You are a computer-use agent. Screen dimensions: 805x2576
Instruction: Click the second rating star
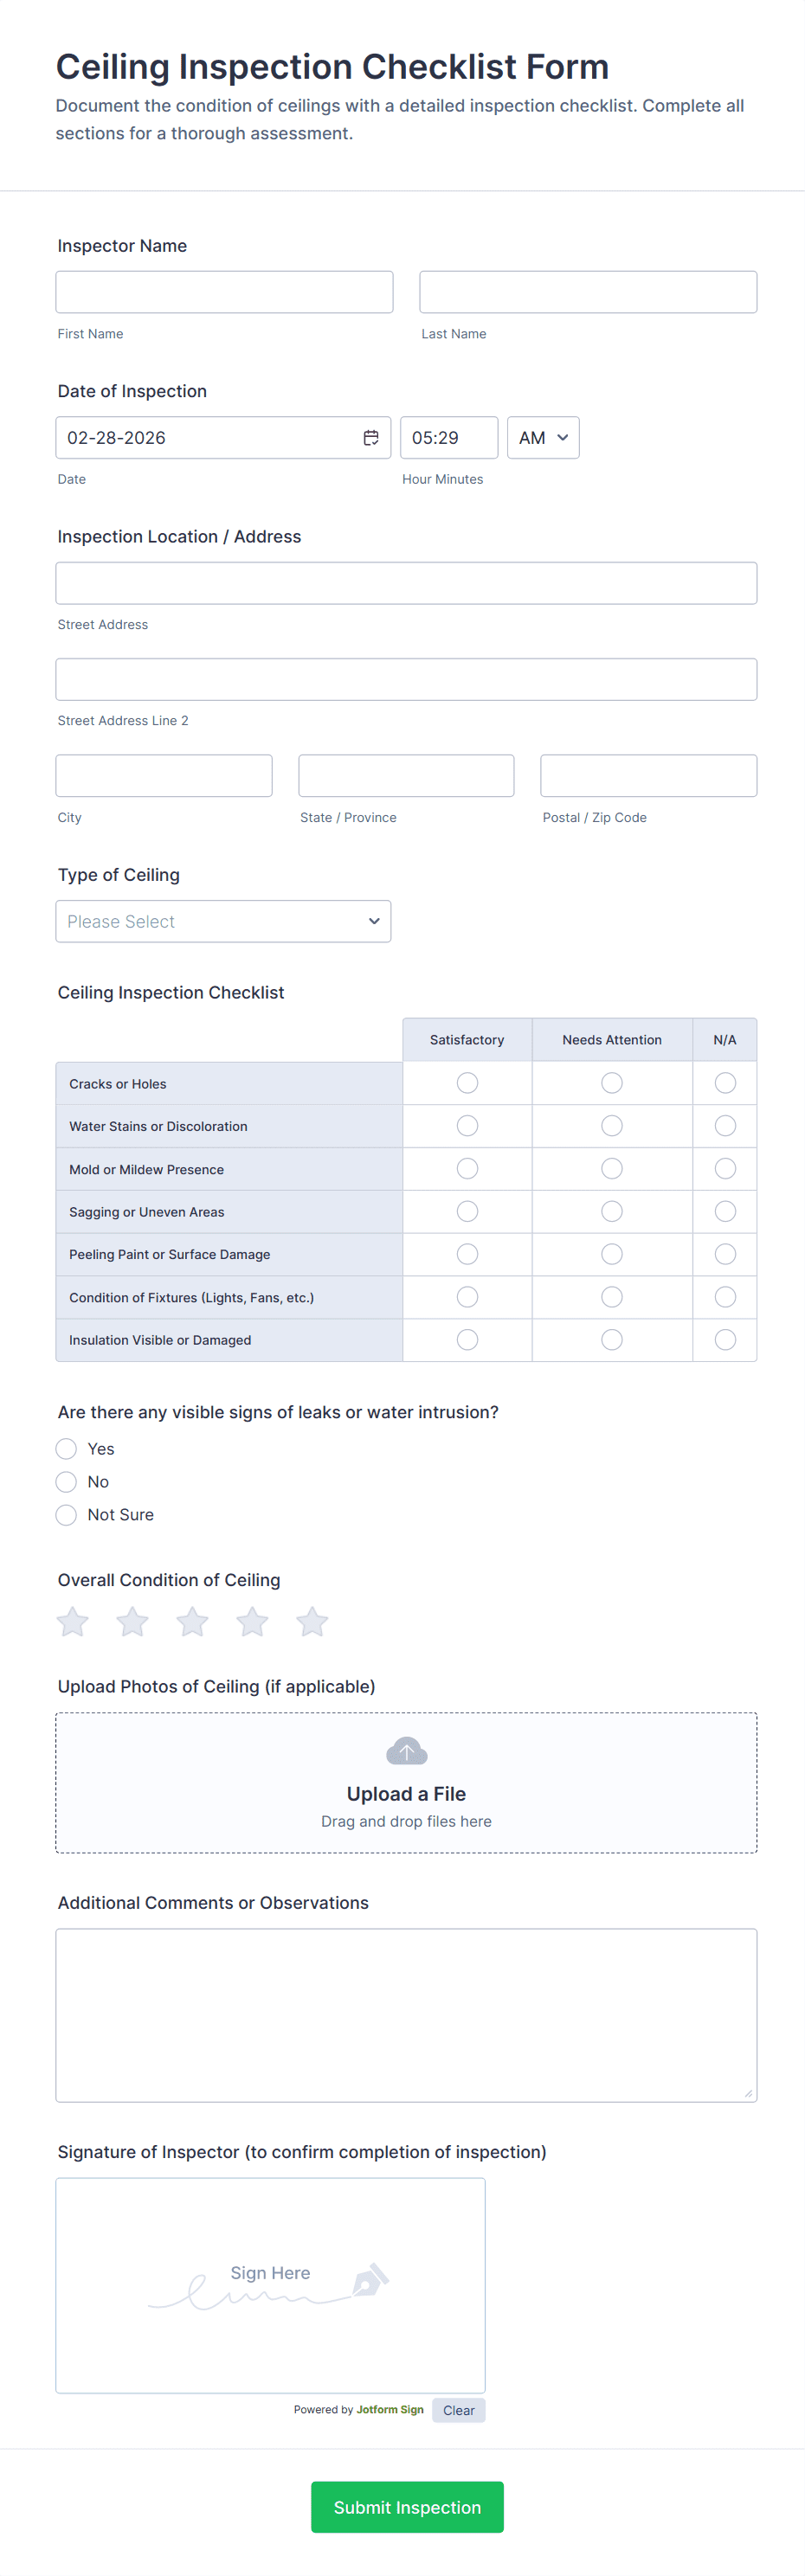coord(132,1621)
